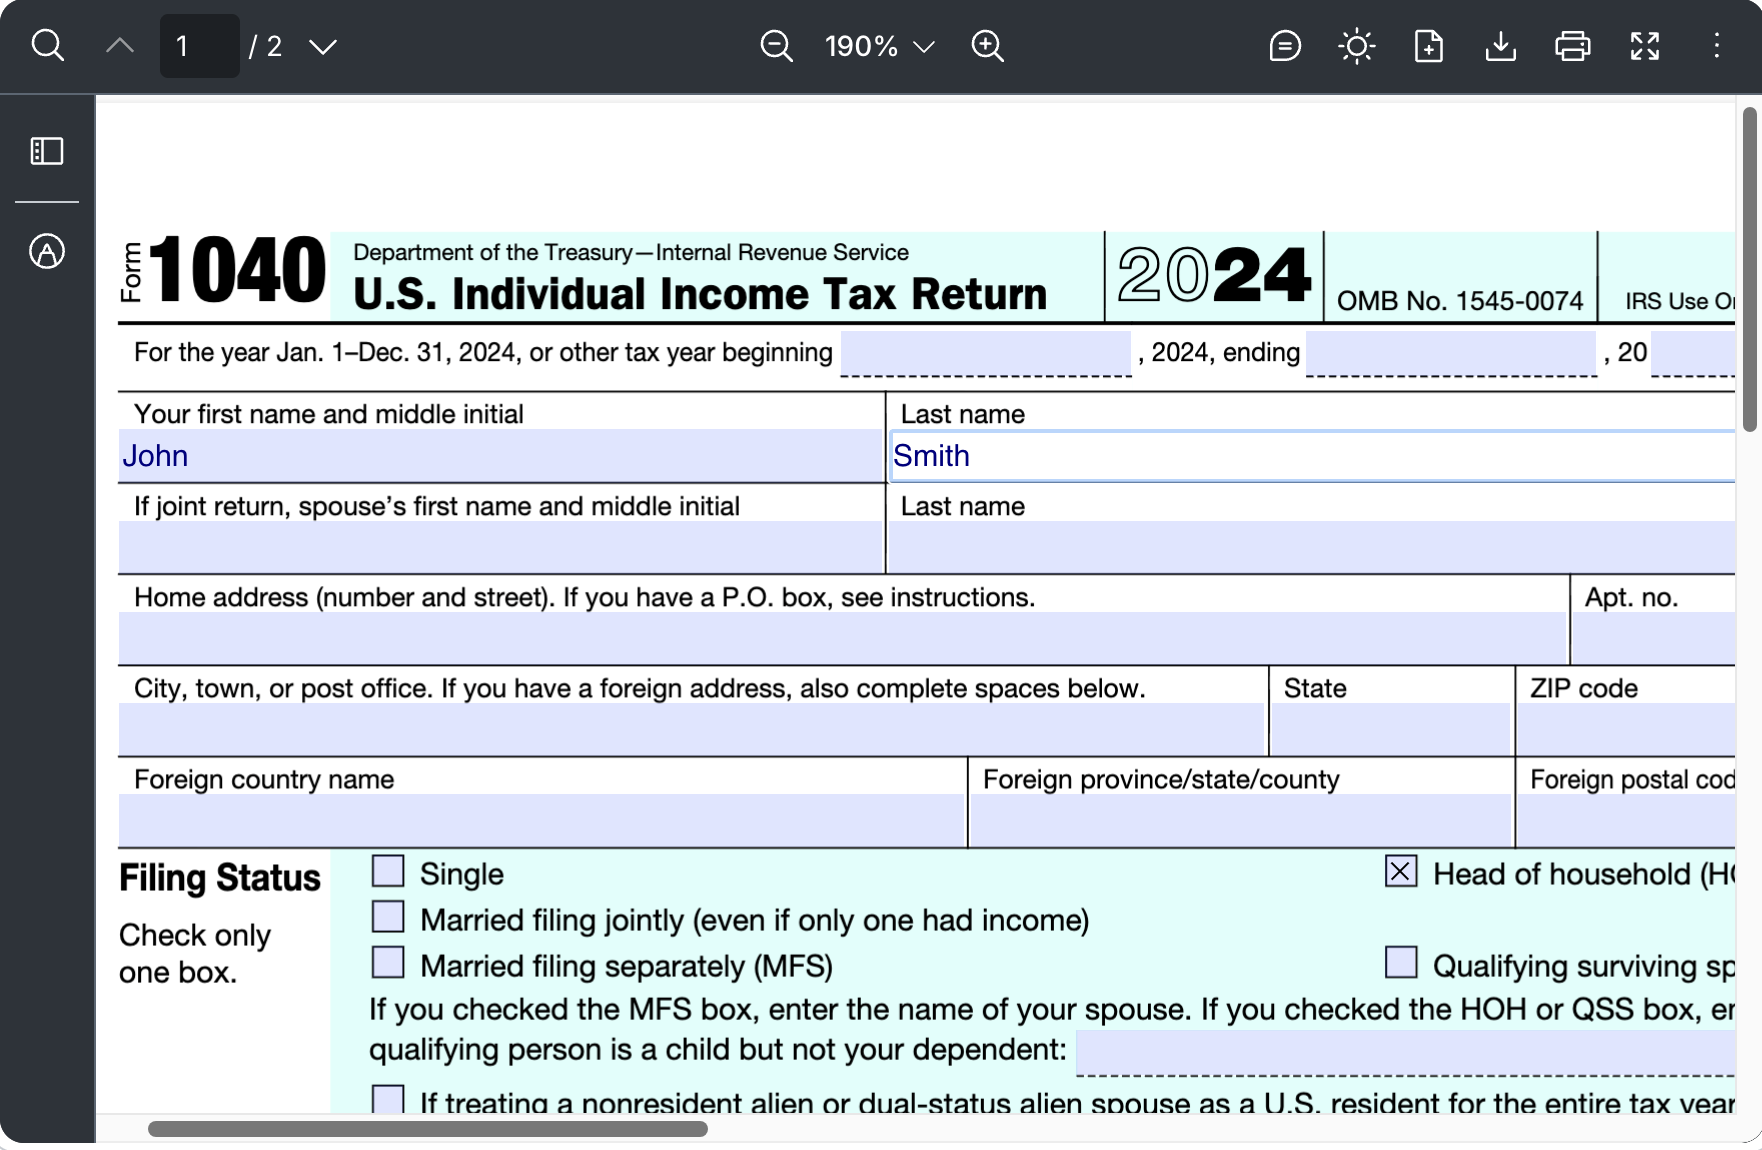Viewport: 1762px width, 1150px height.
Task: Click the State input field
Action: tap(1390, 729)
